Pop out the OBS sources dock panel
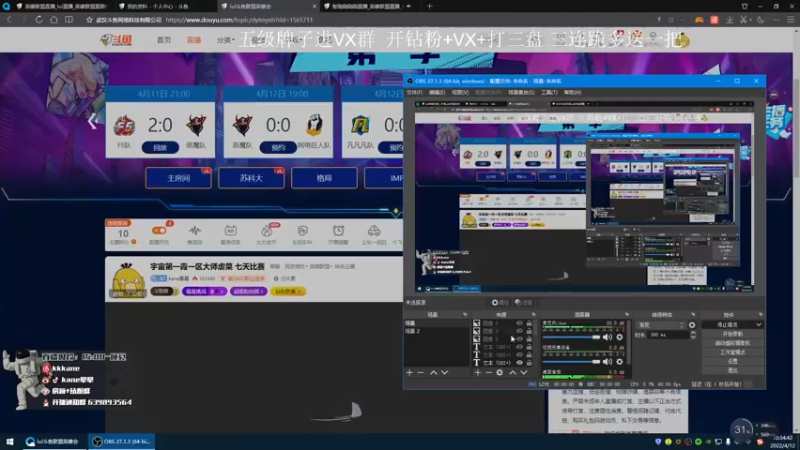 [x=534, y=314]
